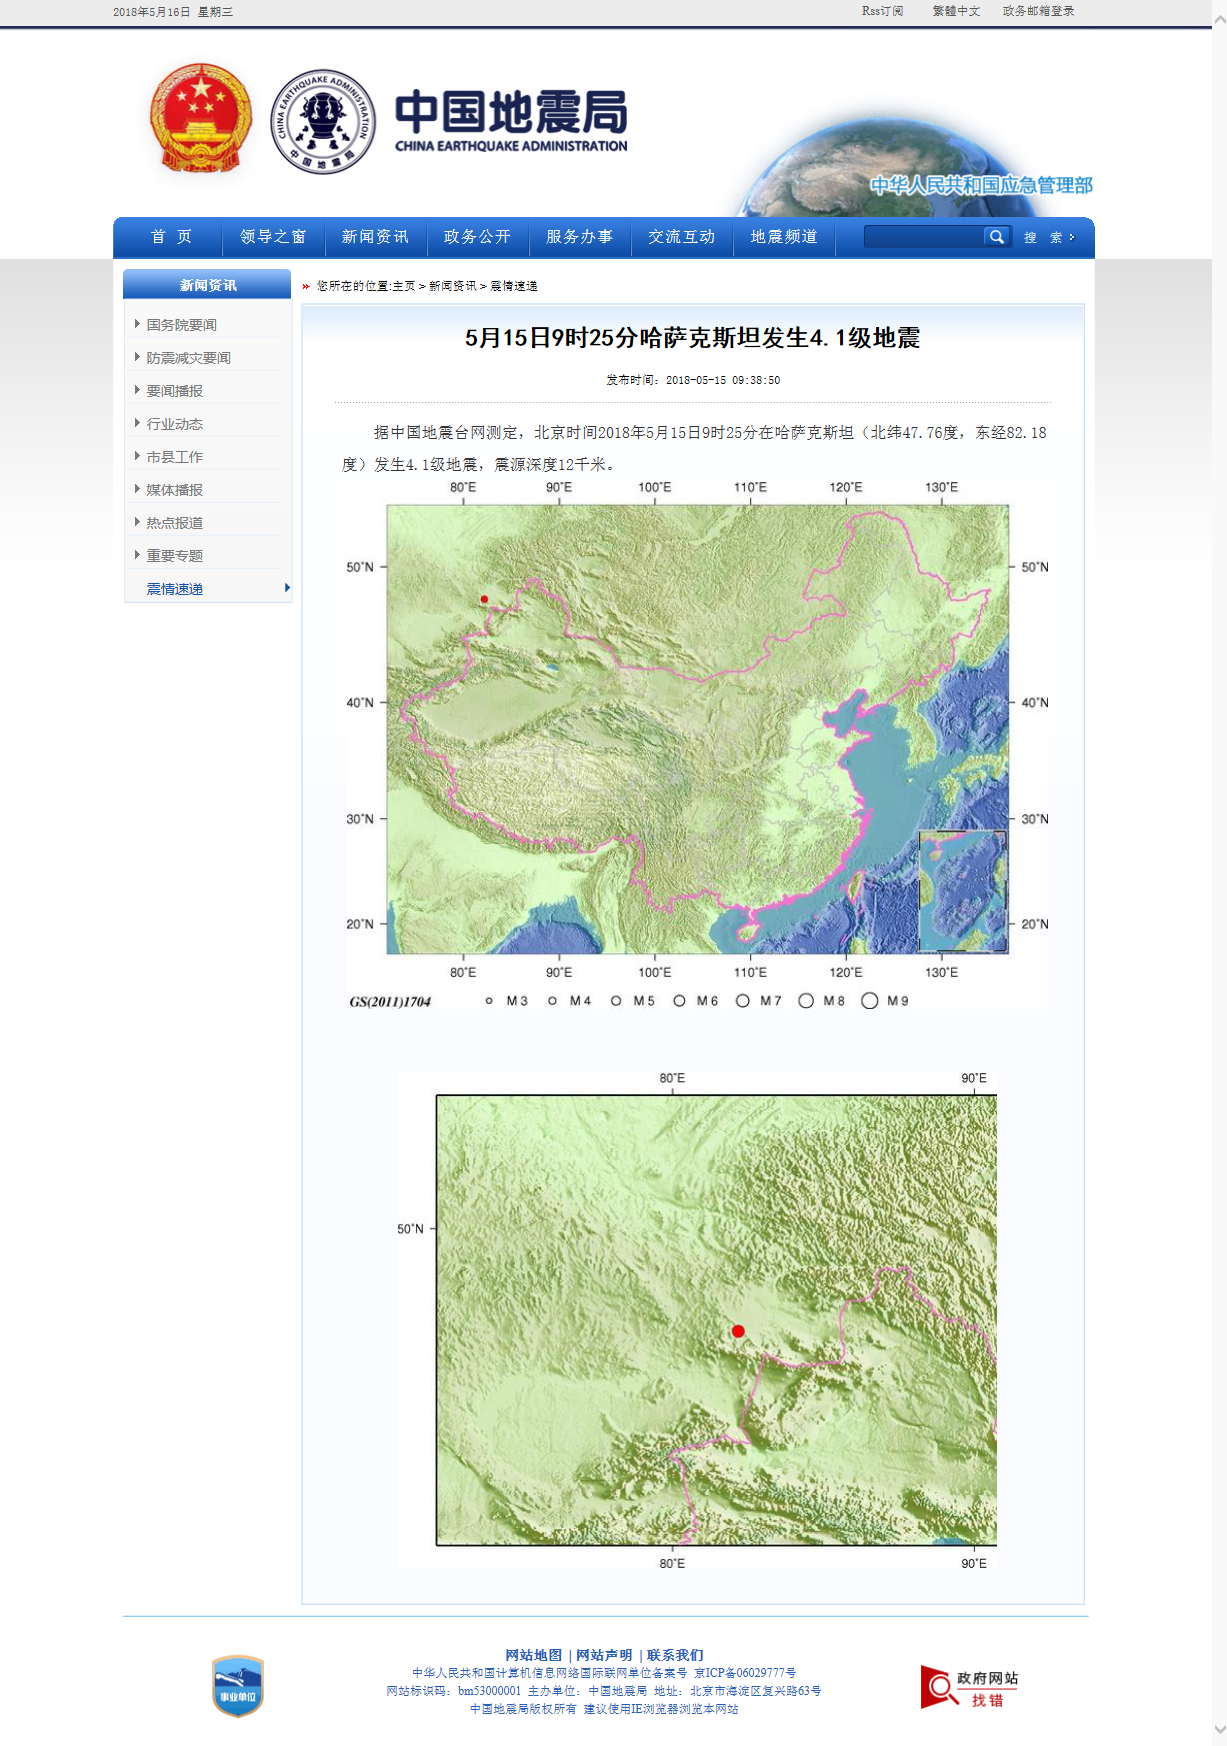Expand the 防震减灾要闻 sidebar arrow
1227x1746 pixels.
(x=137, y=357)
